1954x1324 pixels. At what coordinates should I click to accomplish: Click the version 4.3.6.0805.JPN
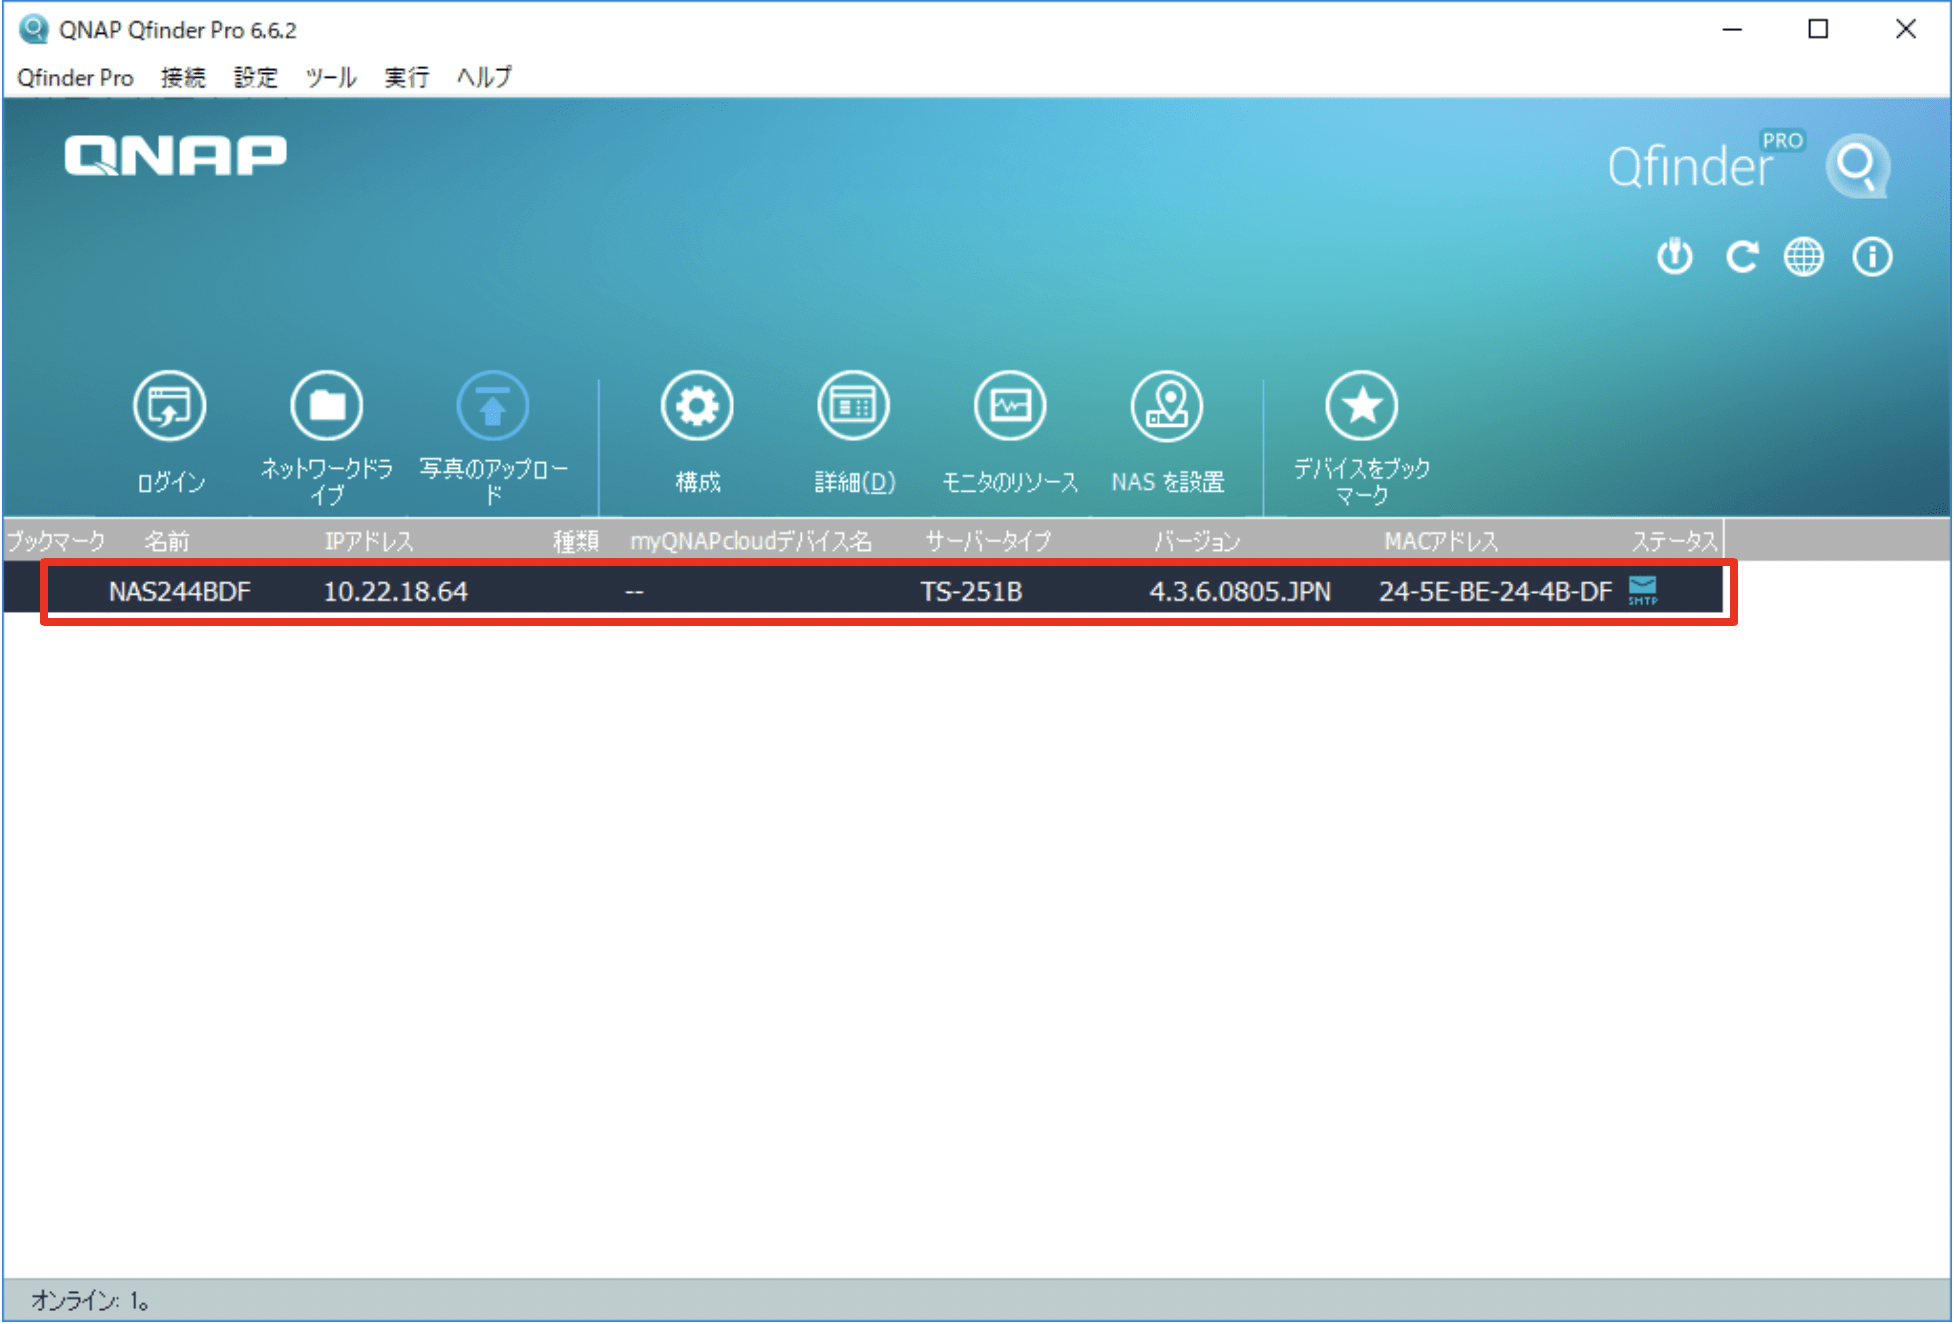1240,591
